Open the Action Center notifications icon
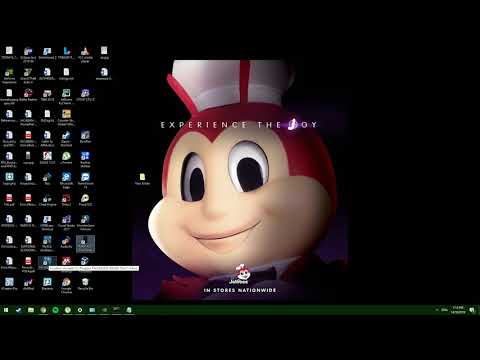Viewport: 480px width, 360px height. pyautogui.click(x=472, y=310)
